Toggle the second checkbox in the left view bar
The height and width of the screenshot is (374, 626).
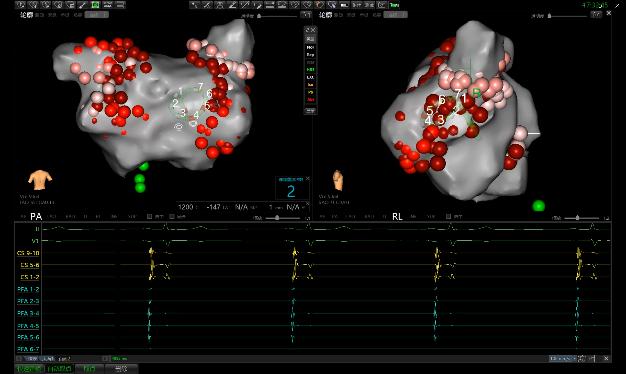point(172,217)
